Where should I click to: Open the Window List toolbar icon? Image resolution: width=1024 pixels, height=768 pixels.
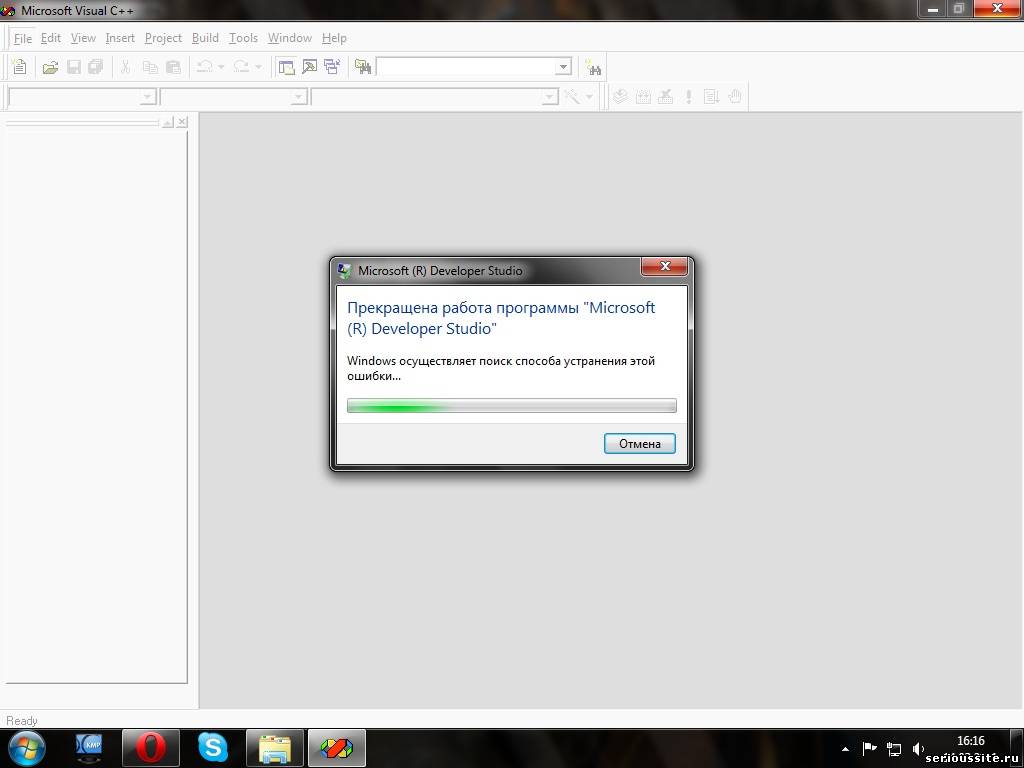click(332, 67)
